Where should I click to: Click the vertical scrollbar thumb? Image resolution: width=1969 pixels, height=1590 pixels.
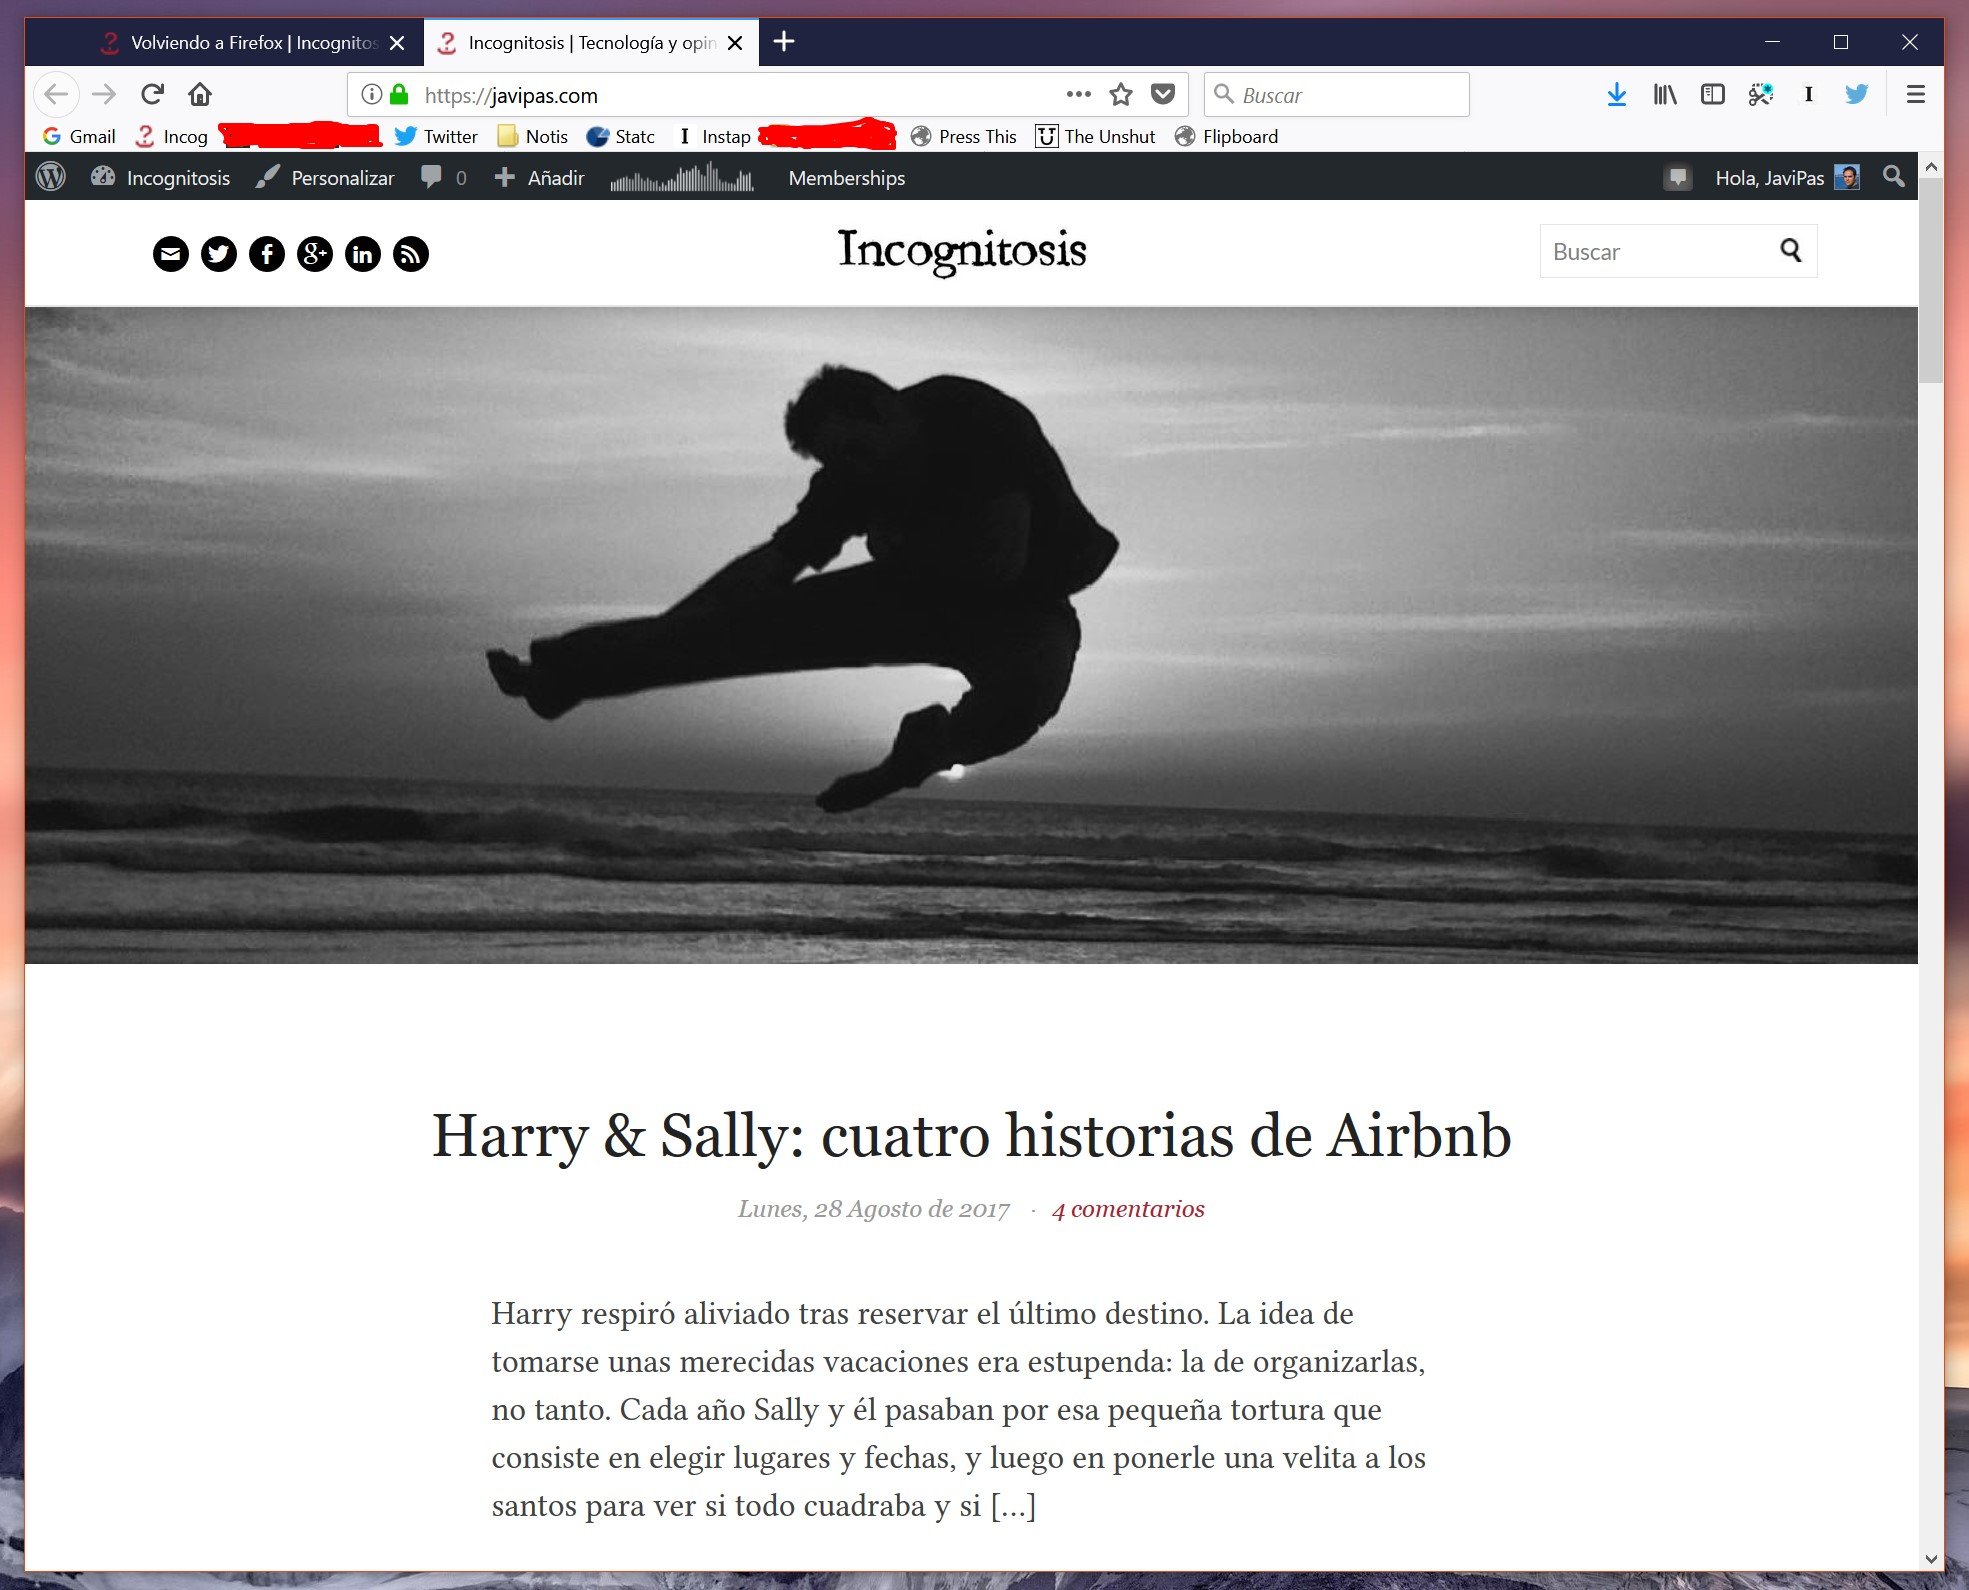[1931, 280]
